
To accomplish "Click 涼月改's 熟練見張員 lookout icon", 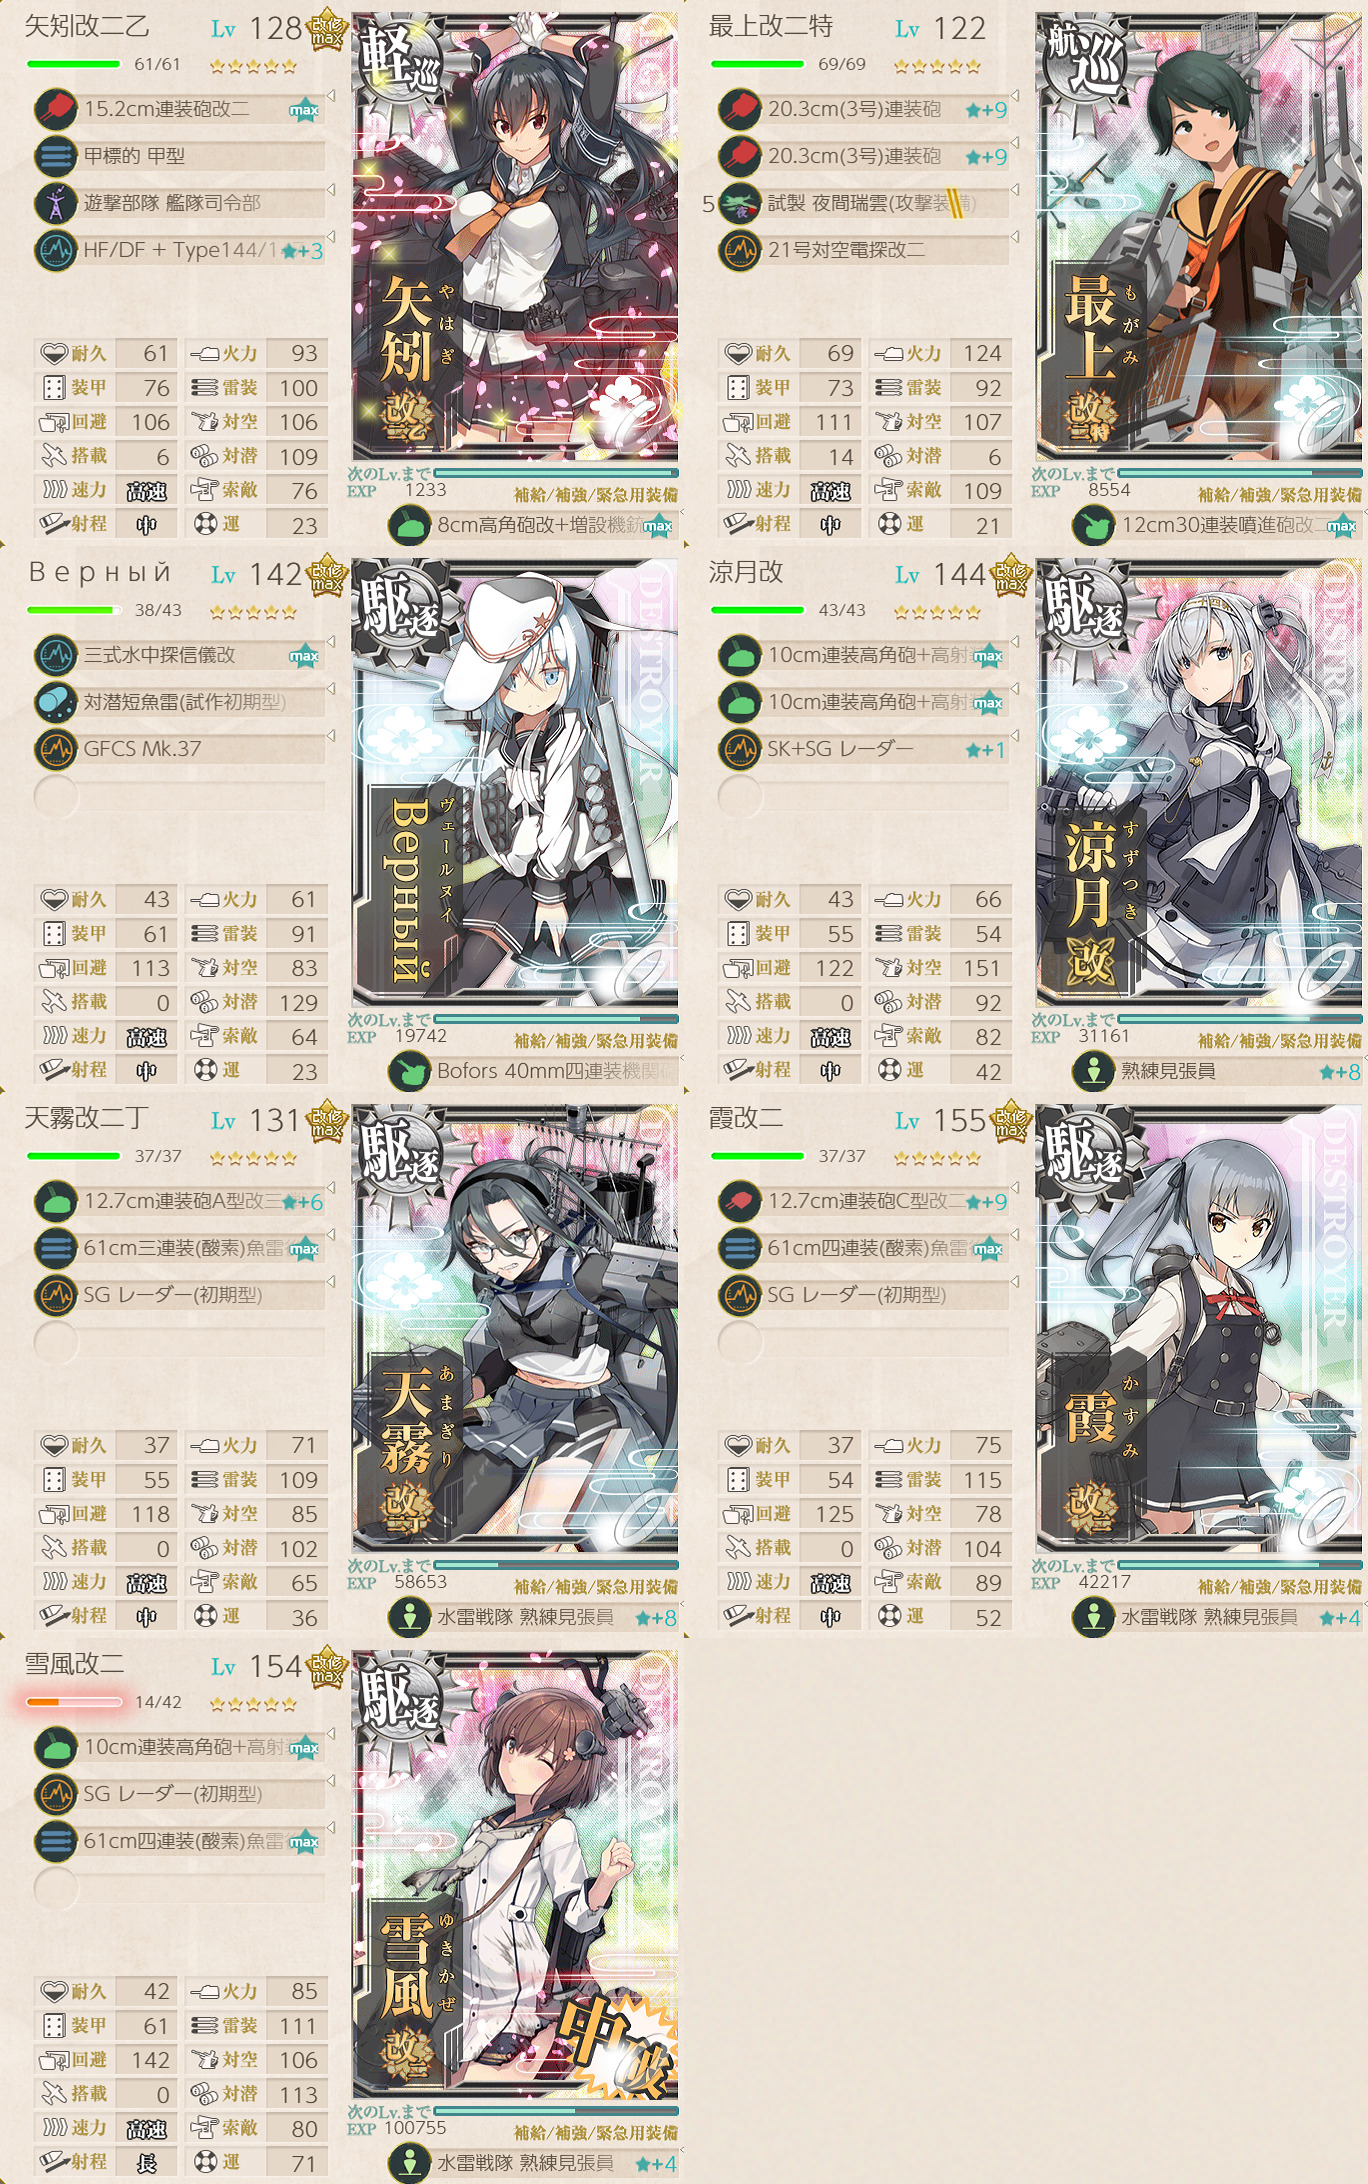I will point(1093,1071).
